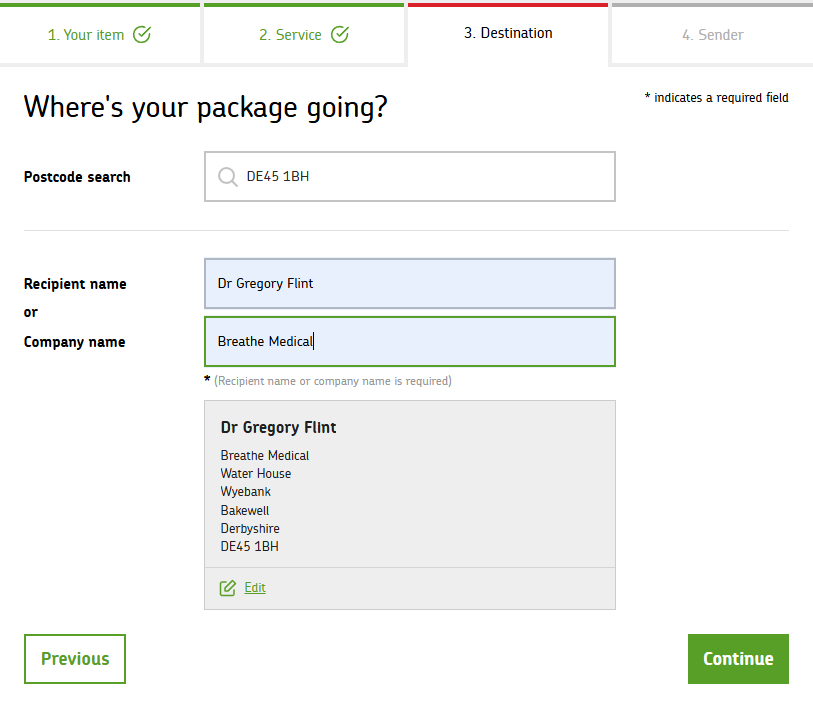
Task: Click the Postcode search label
Action: 77,177
